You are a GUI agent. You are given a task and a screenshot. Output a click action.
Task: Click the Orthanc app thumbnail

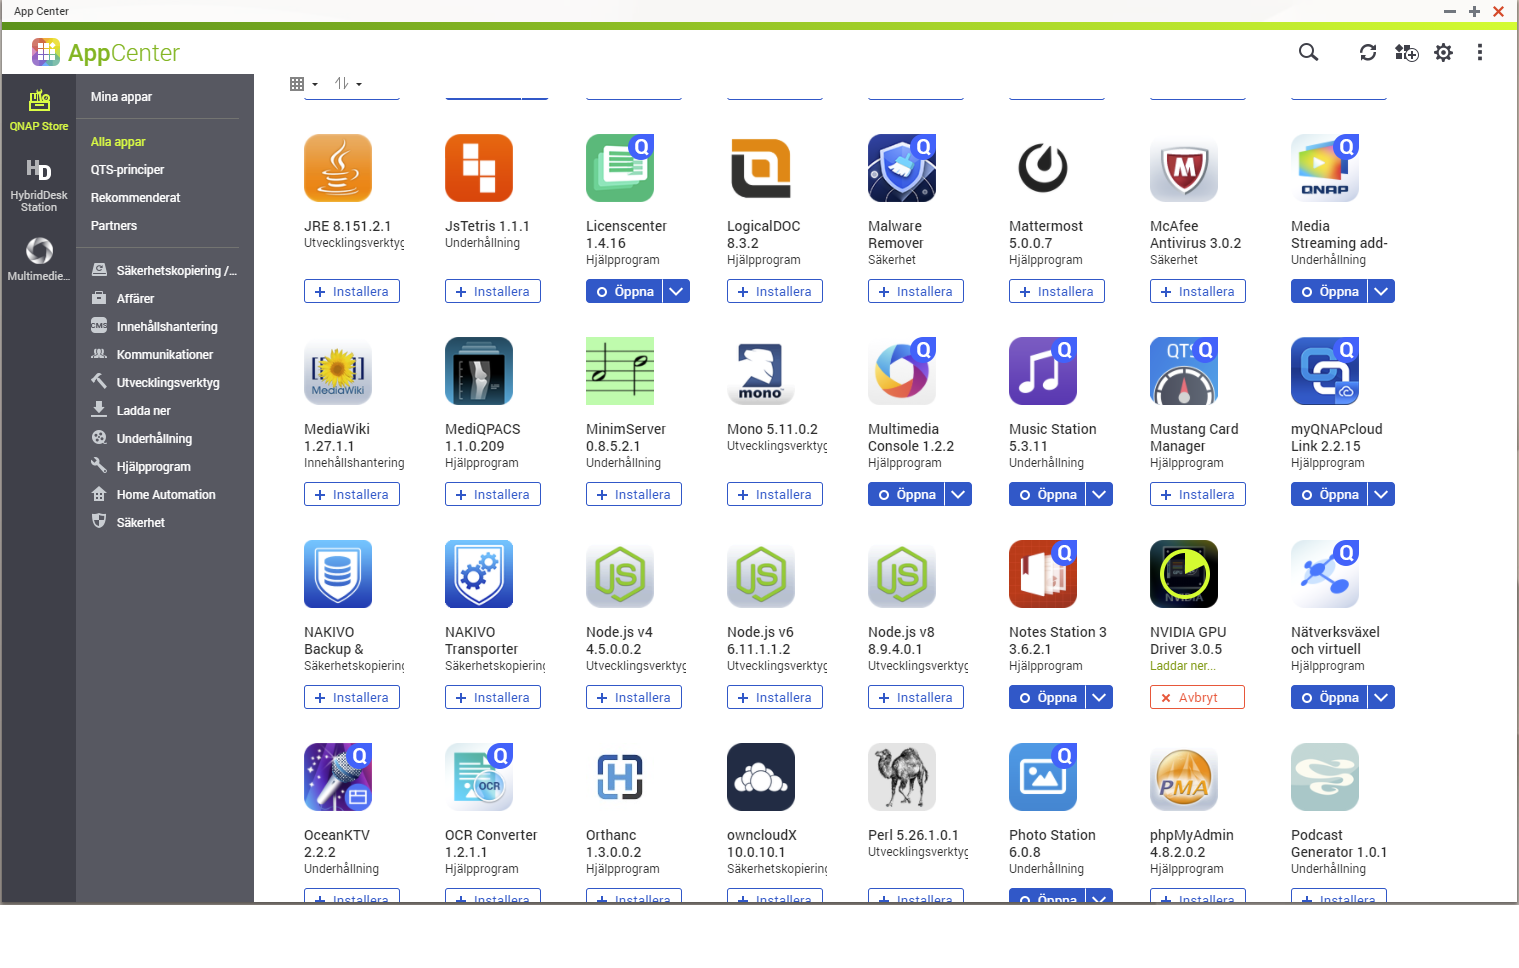pos(620,777)
